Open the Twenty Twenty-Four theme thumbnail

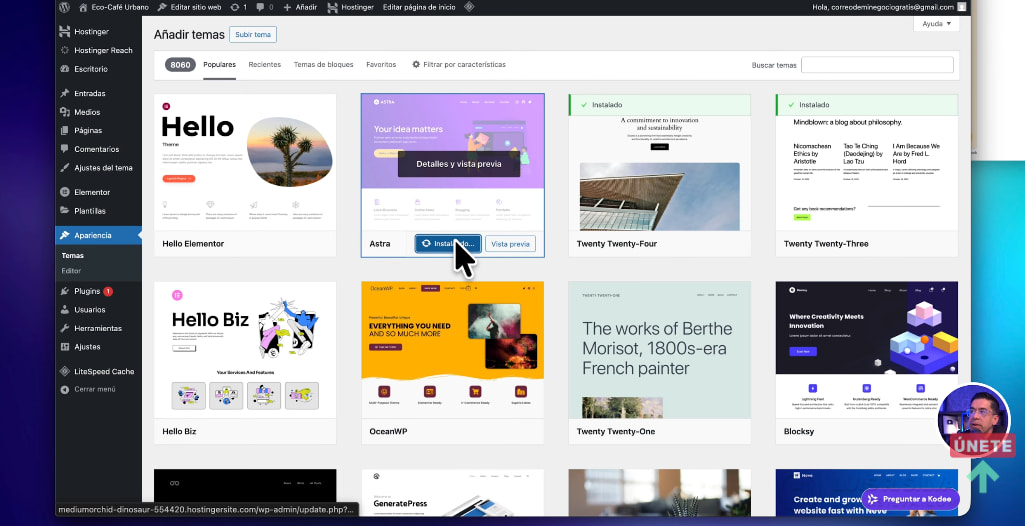tap(660, 162)
